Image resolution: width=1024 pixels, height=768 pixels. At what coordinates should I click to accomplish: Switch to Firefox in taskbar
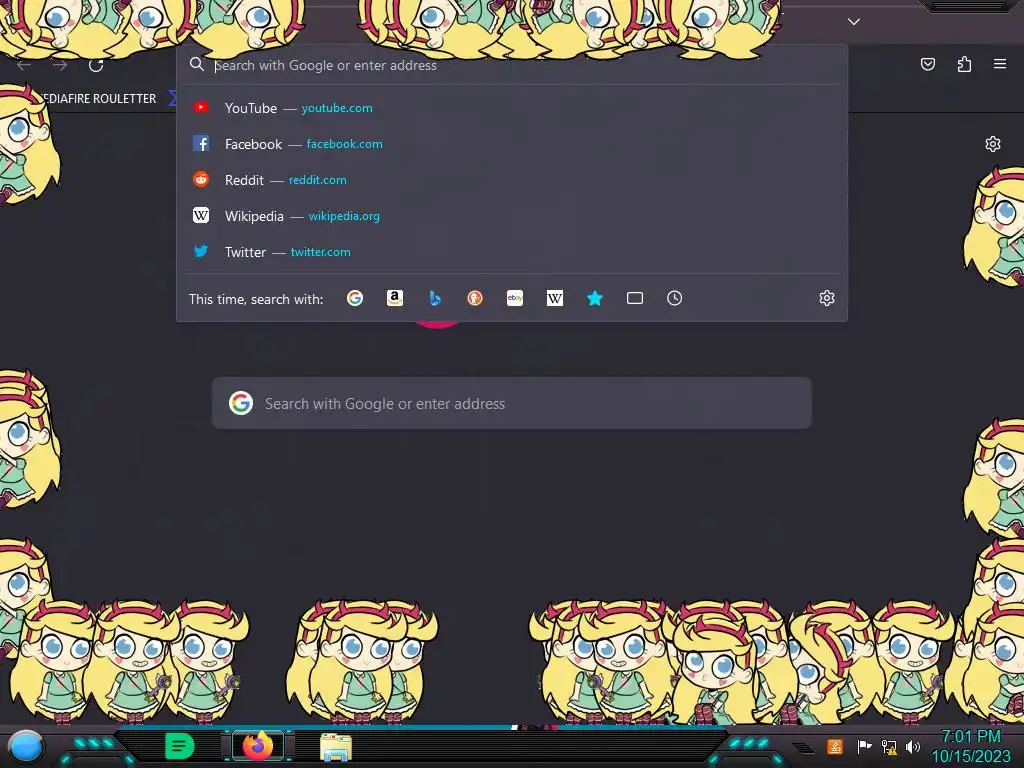(x=258, y=746)
